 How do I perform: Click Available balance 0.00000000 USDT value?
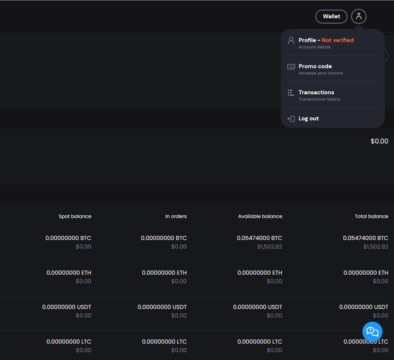click(257, 307)
